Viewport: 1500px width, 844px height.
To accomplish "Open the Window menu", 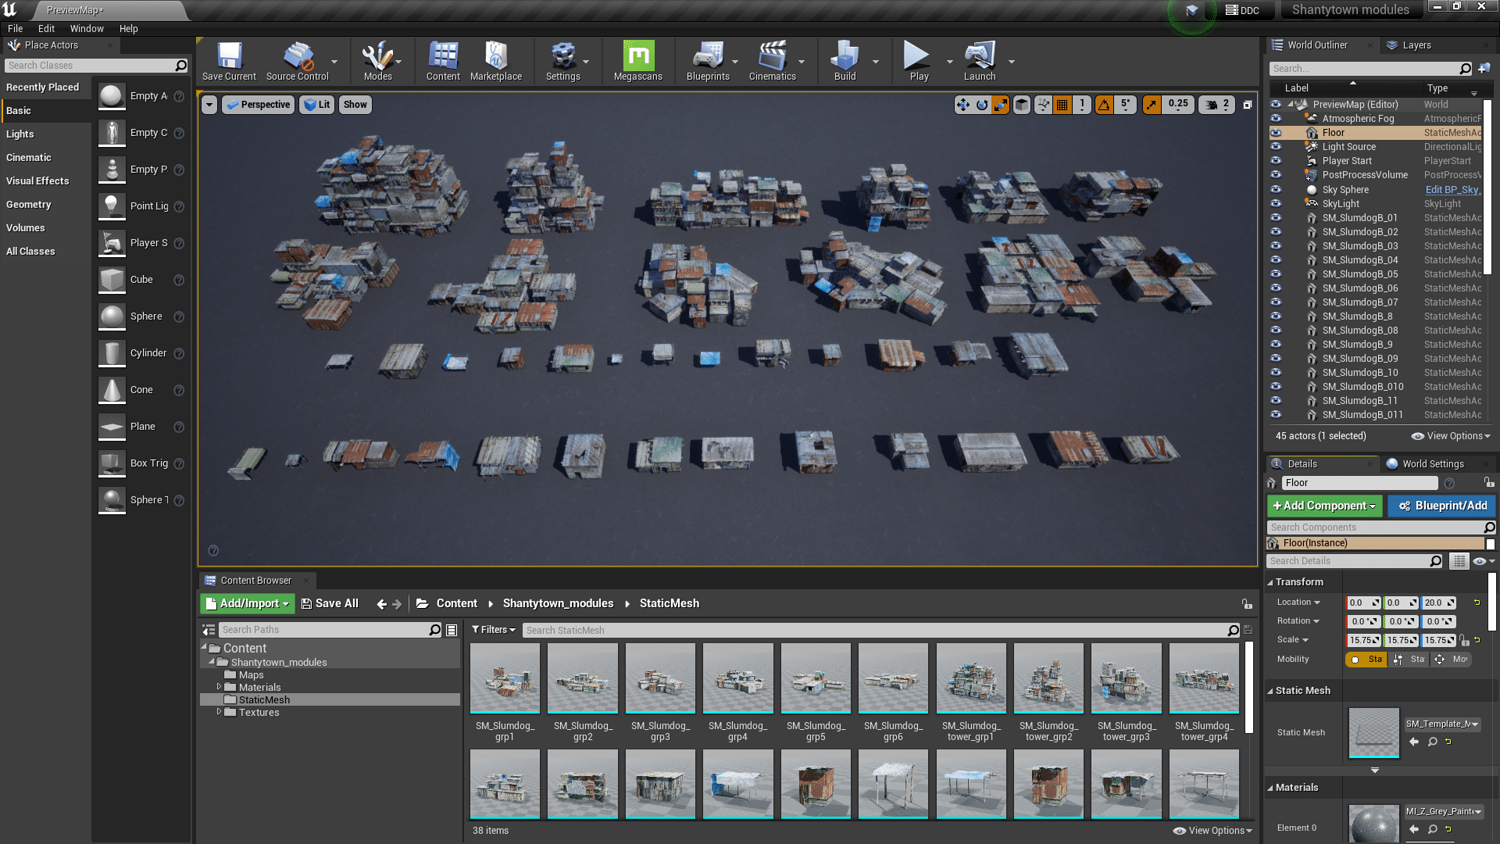I will coord(87,29).
